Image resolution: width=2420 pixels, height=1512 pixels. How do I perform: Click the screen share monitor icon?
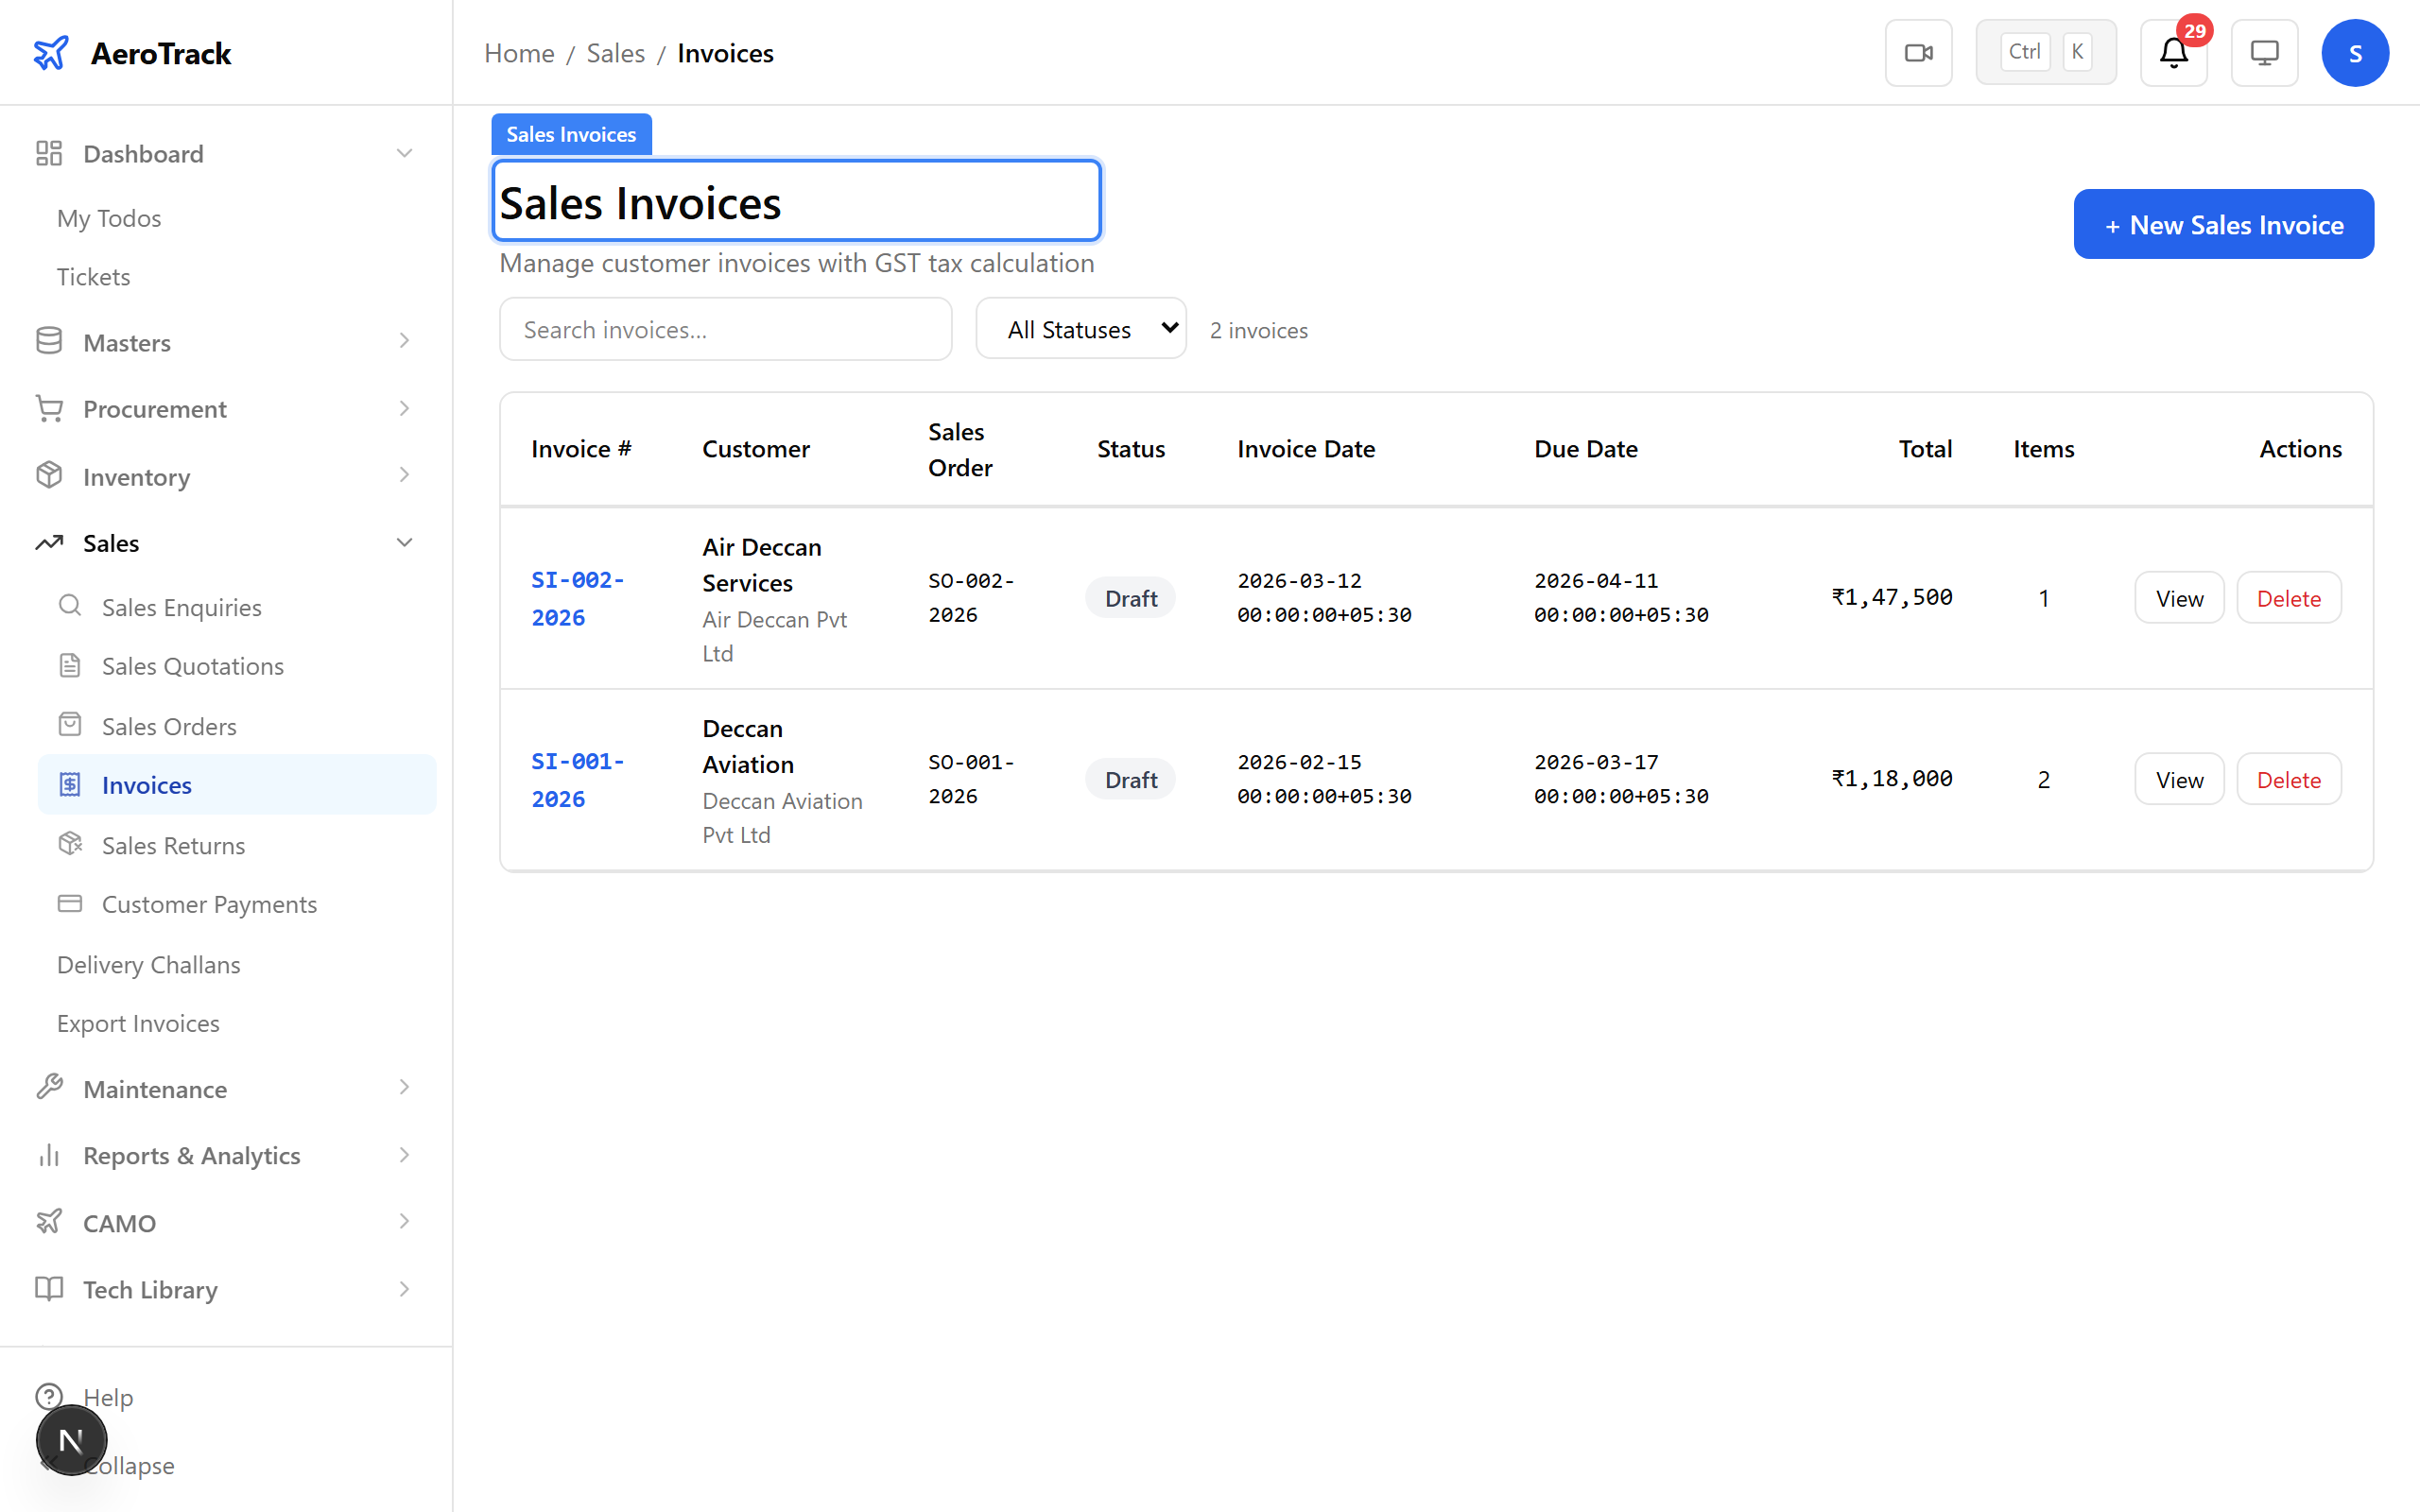click(2264, 52)
